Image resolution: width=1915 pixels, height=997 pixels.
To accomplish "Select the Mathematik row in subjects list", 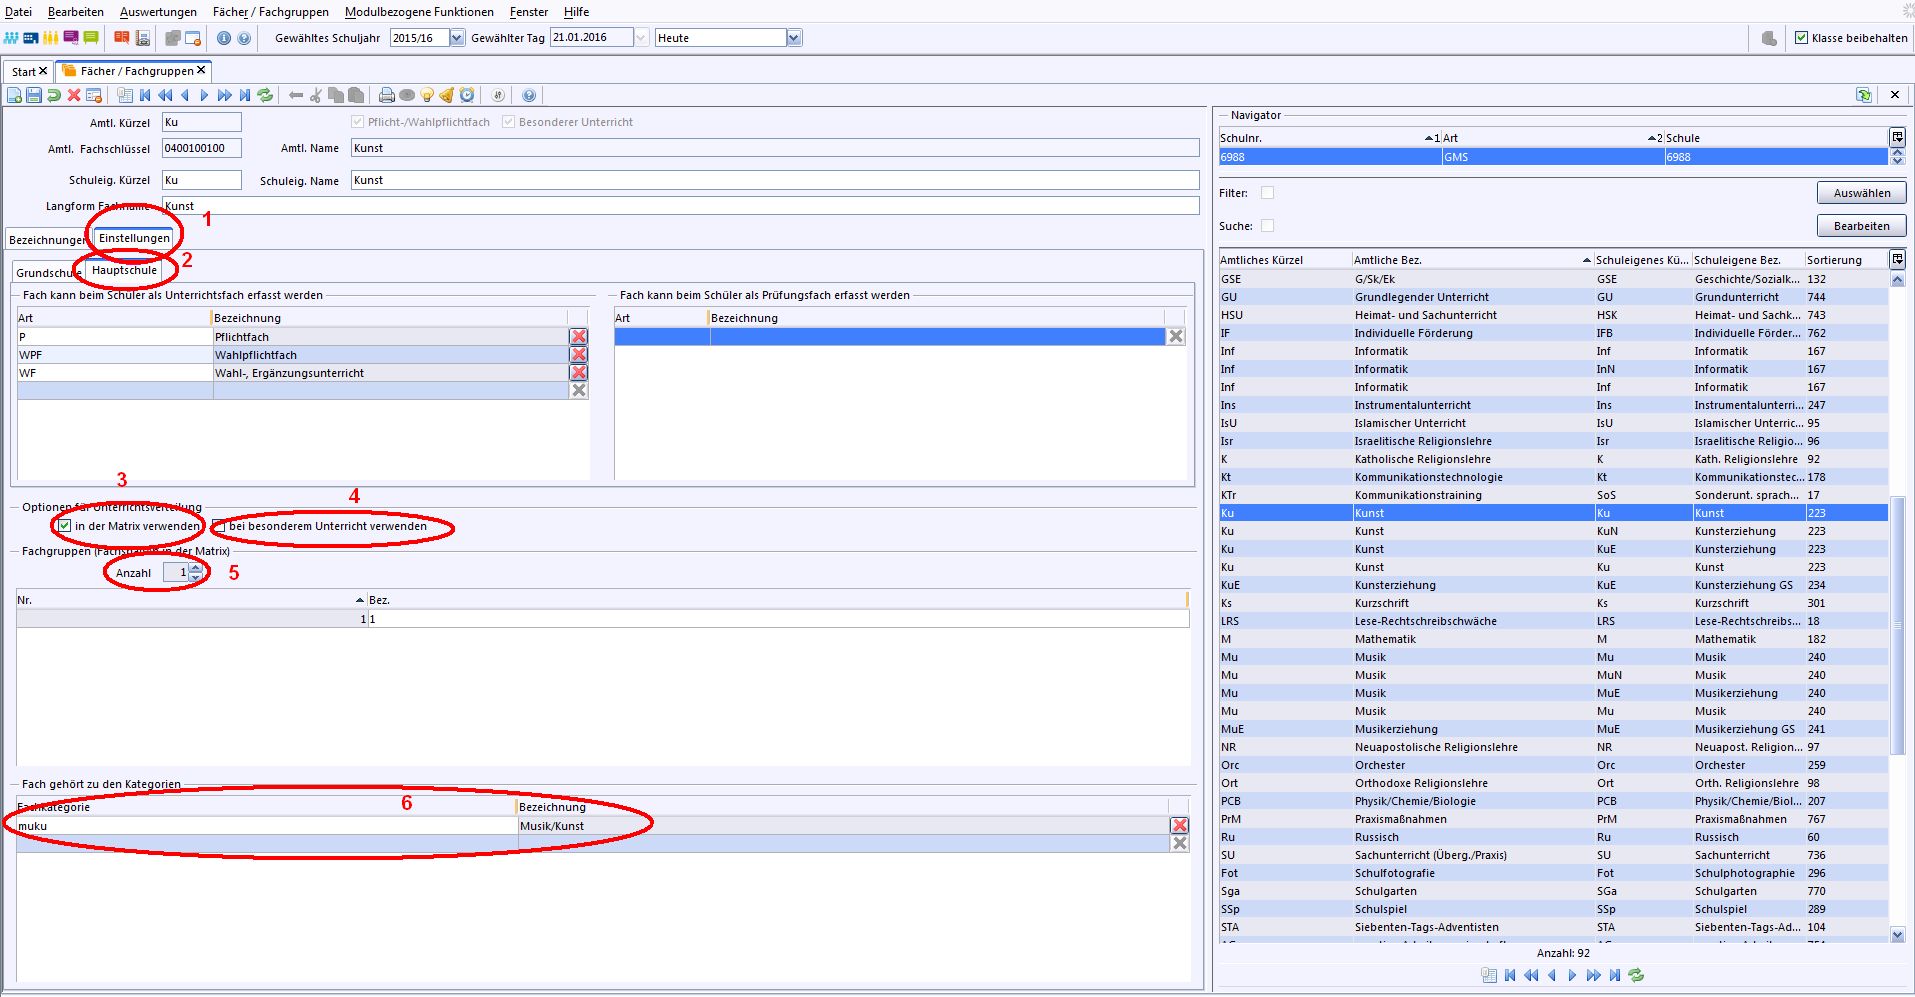I will pyautogui.click(x=1552, y=639).
